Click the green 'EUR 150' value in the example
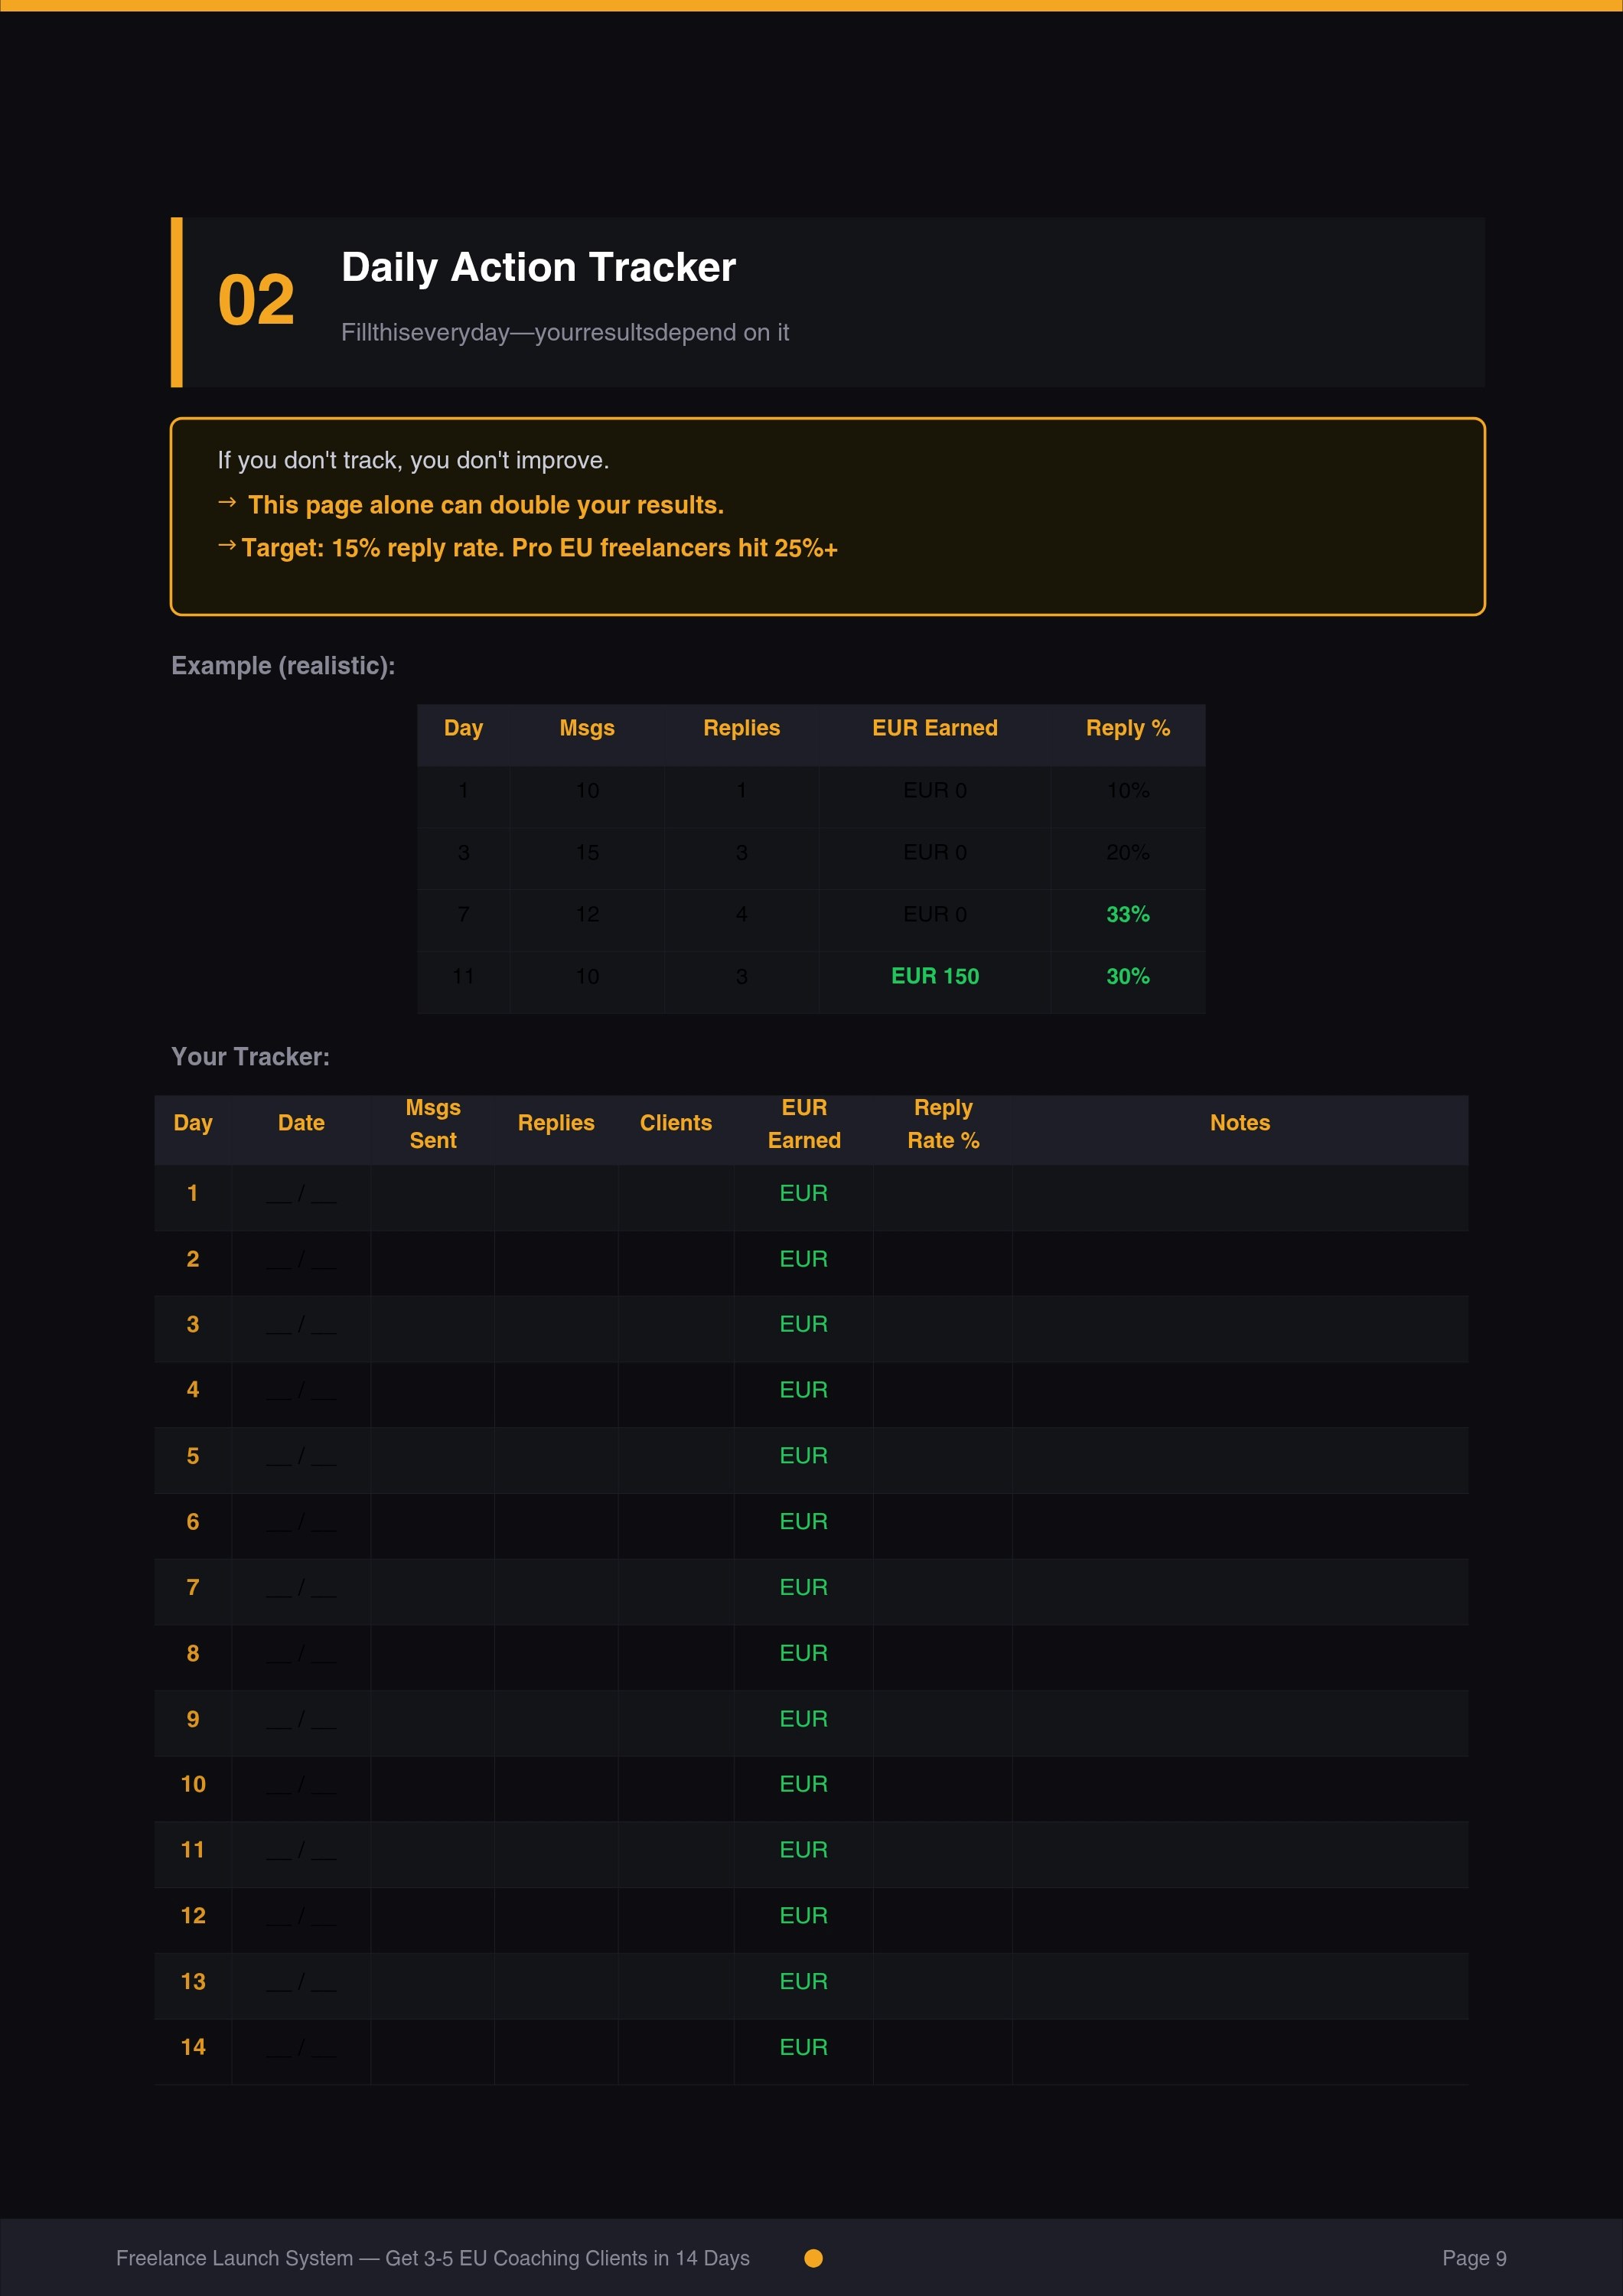 click(935, 976)
